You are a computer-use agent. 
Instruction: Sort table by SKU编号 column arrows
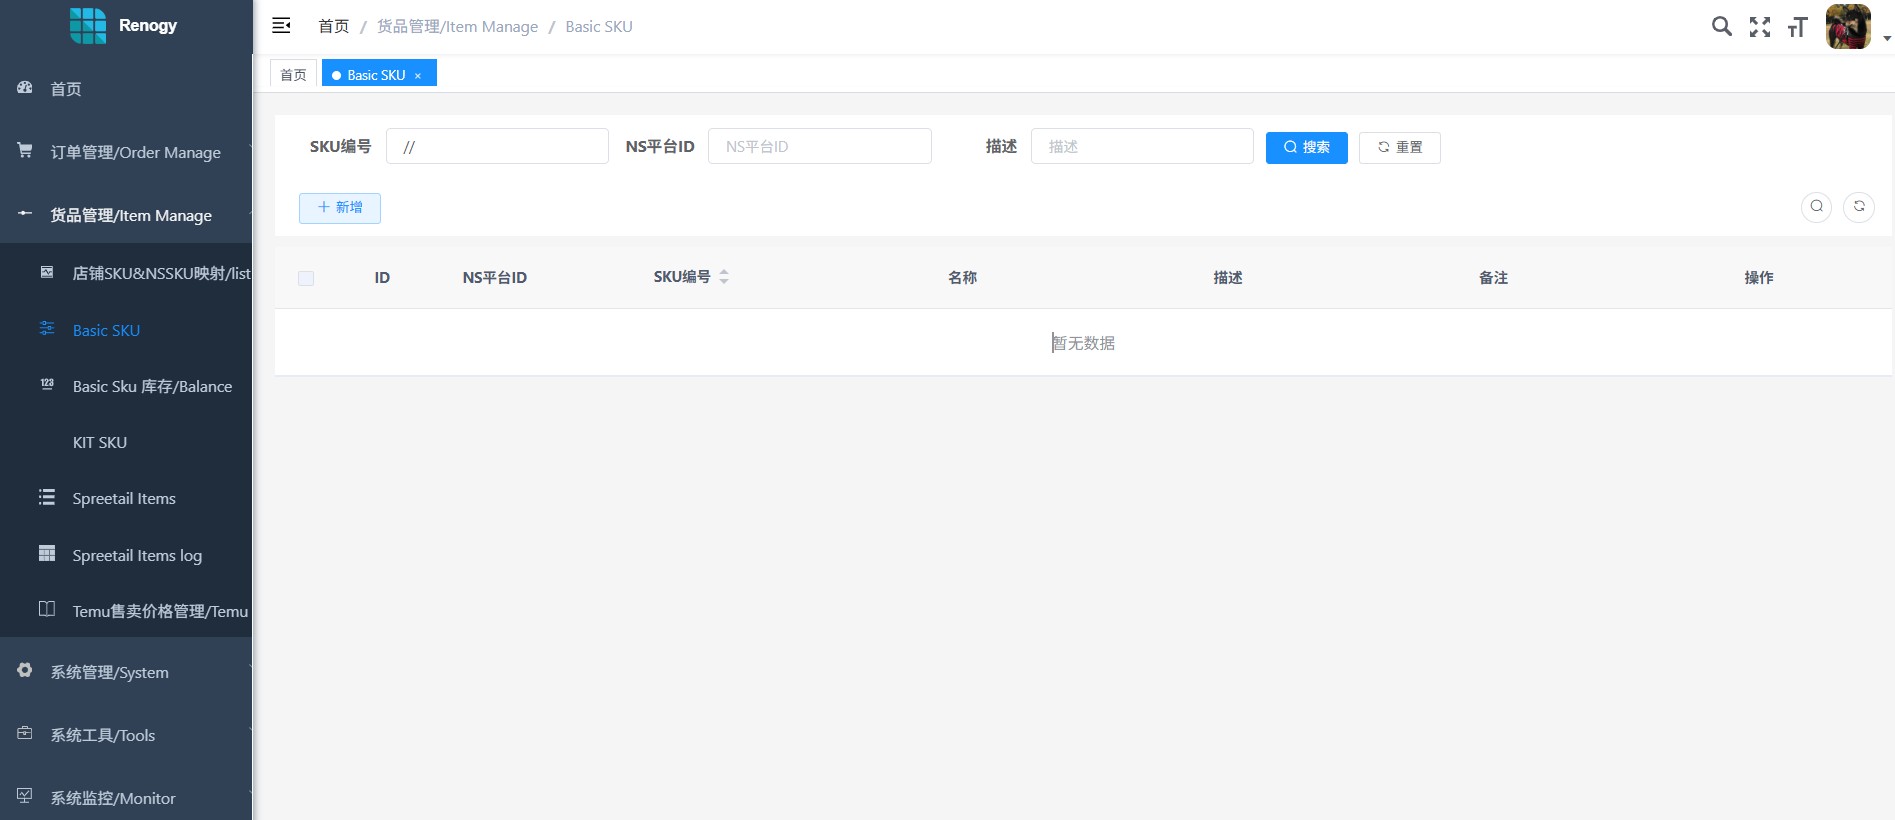(724, 277)
